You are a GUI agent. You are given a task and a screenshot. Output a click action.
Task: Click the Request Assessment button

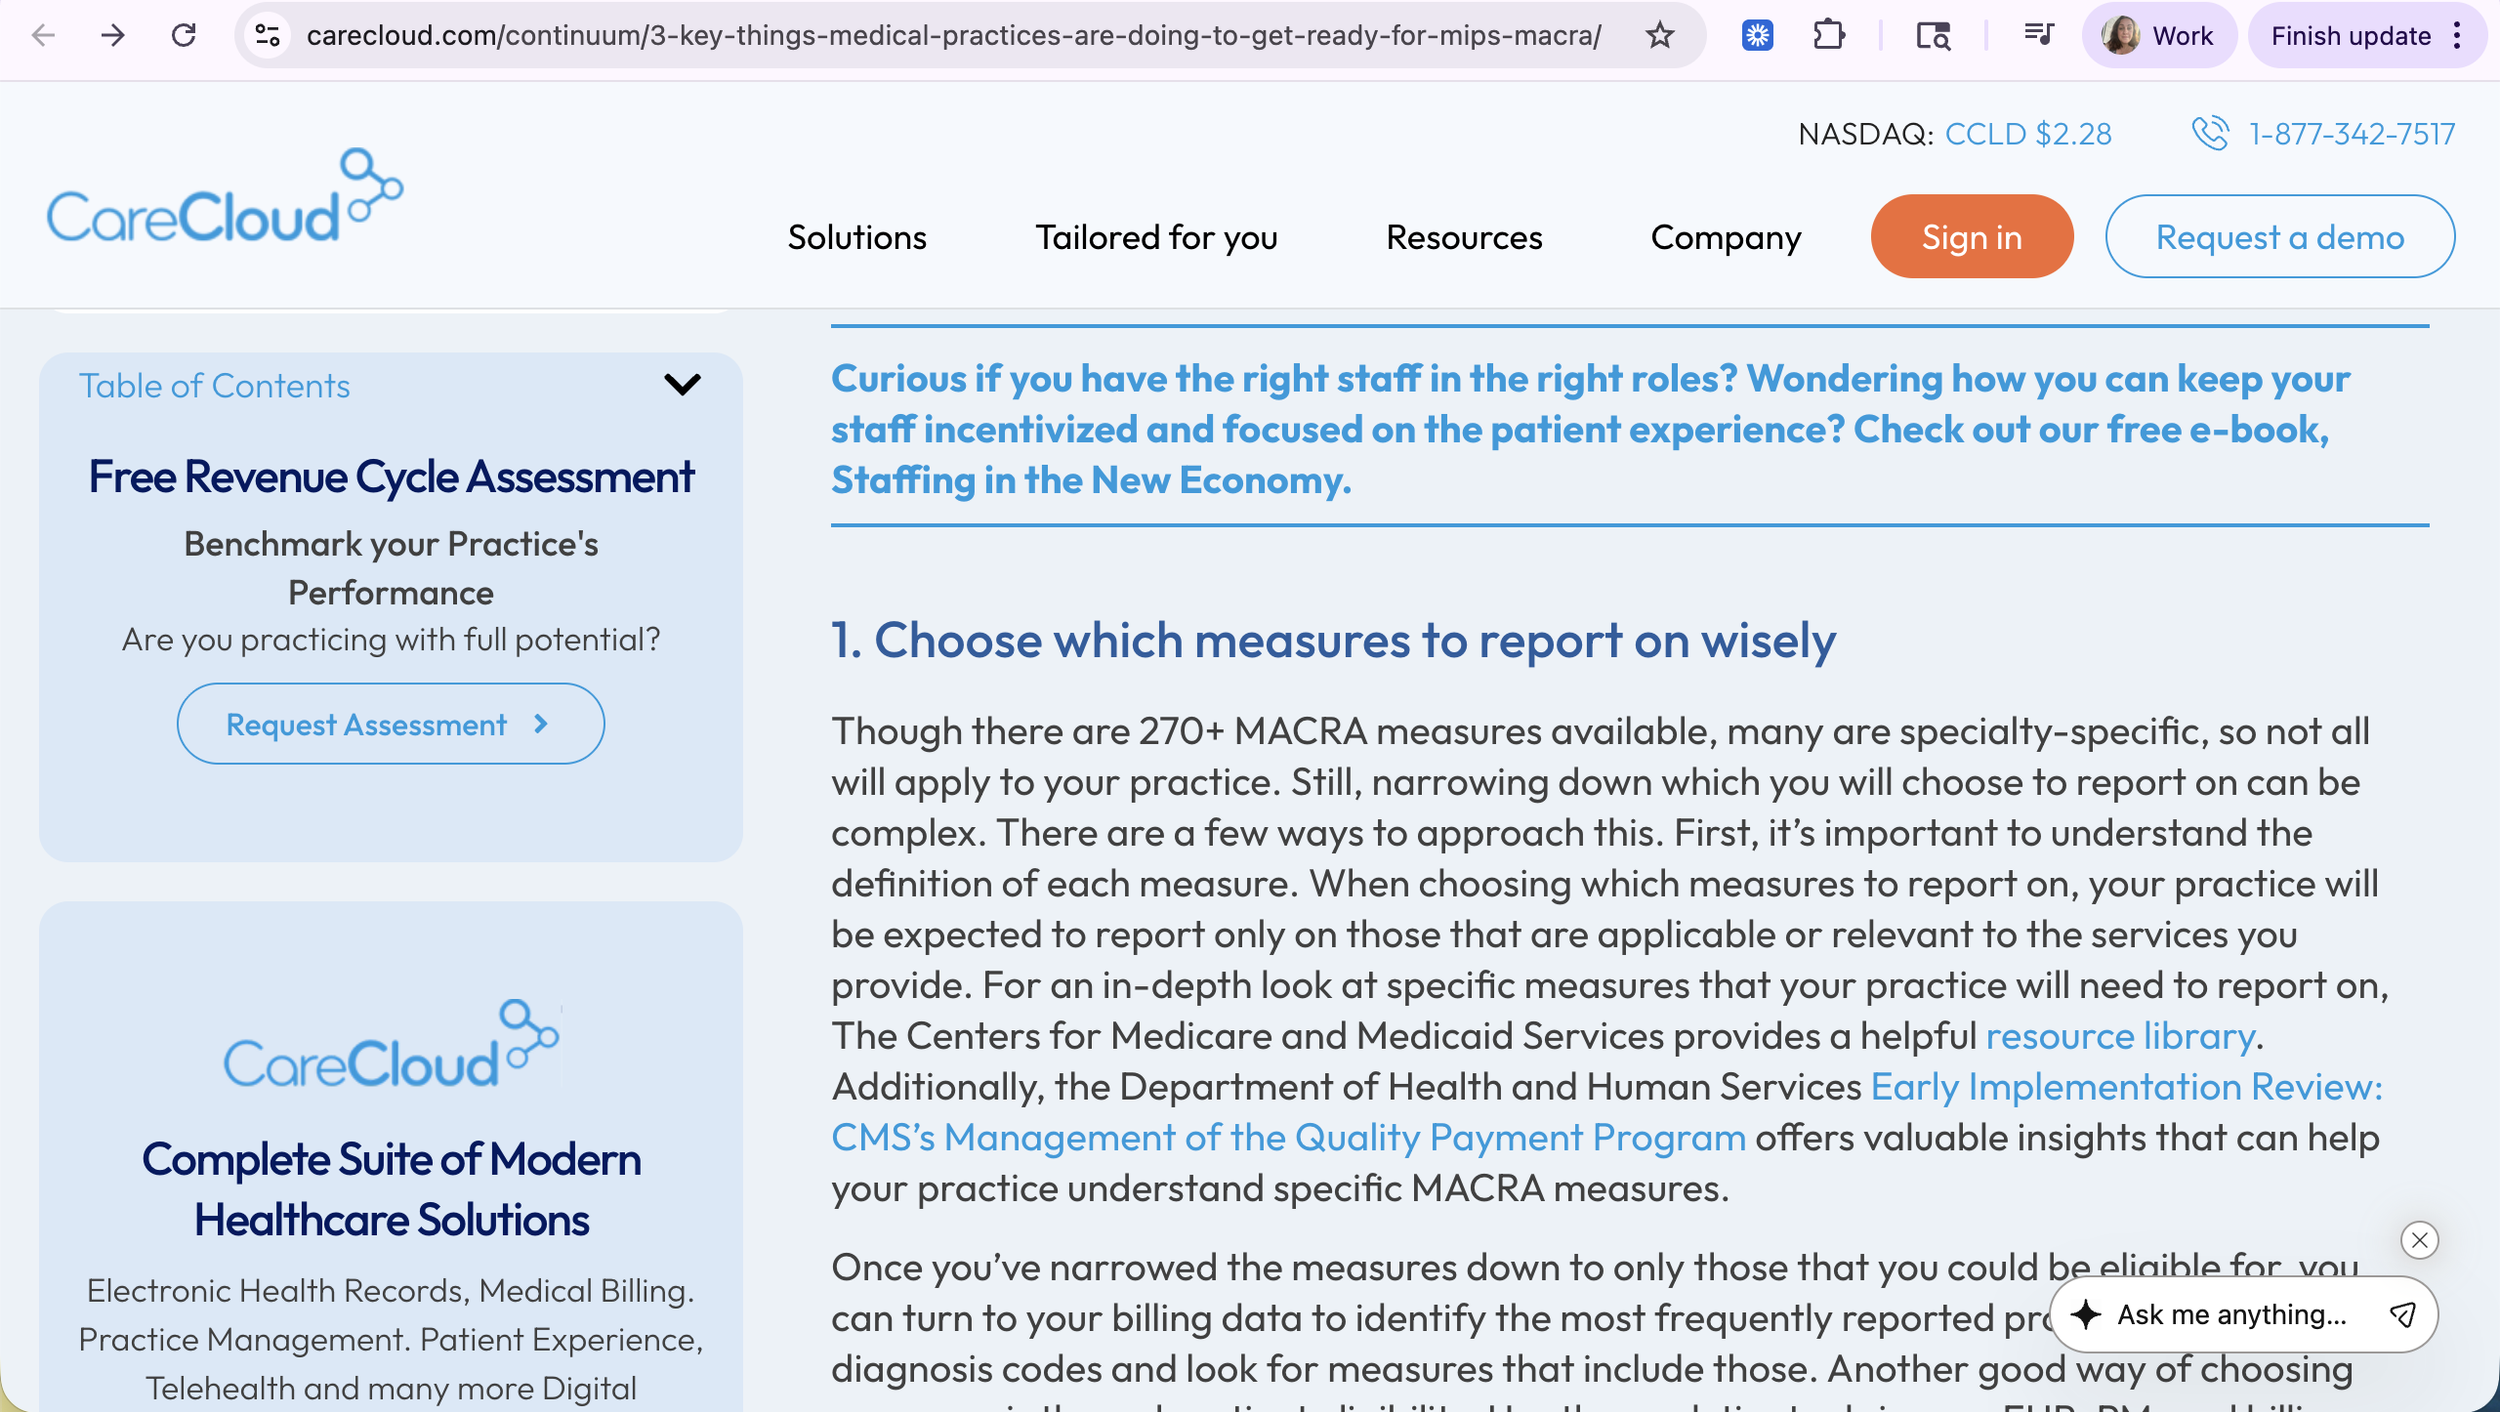pos(390,724)
